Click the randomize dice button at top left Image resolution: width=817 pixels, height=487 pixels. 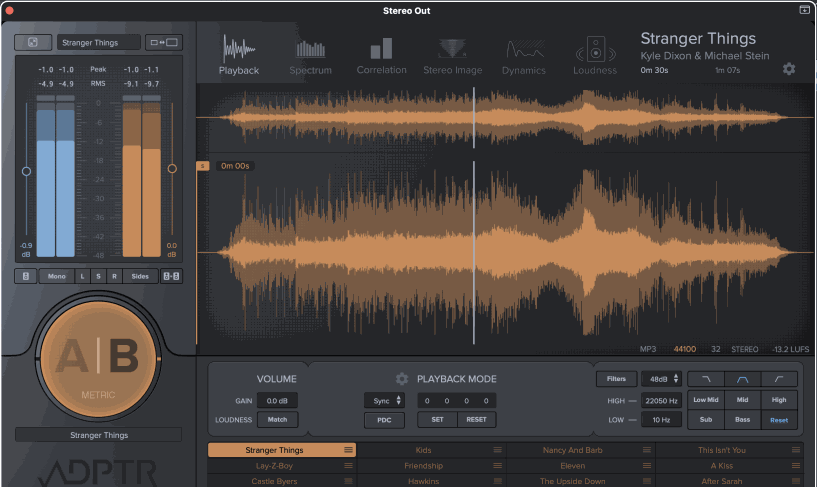pyautogui.click(x=33, y=42)
